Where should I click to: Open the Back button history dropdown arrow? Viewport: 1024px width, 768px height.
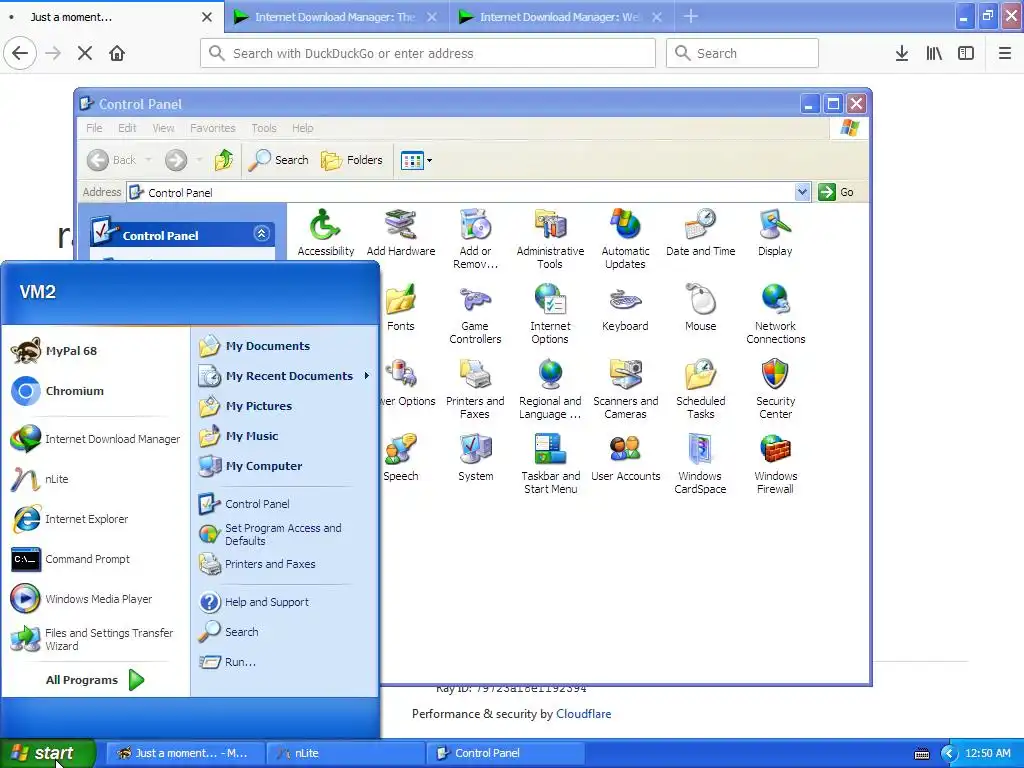tap(148, 160)
